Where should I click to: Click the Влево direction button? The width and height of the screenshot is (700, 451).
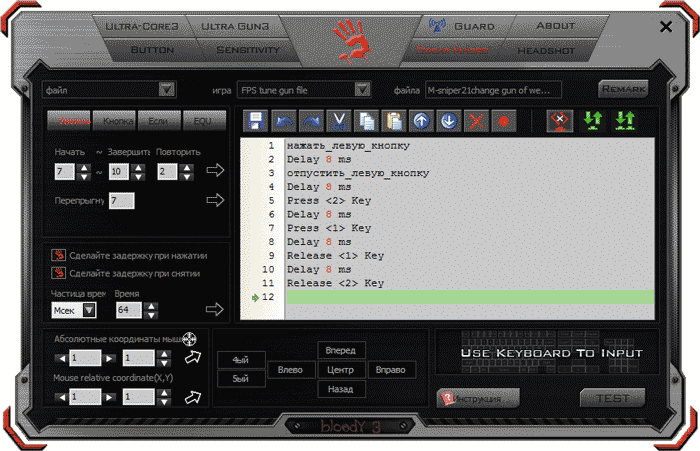click(290, 370)
